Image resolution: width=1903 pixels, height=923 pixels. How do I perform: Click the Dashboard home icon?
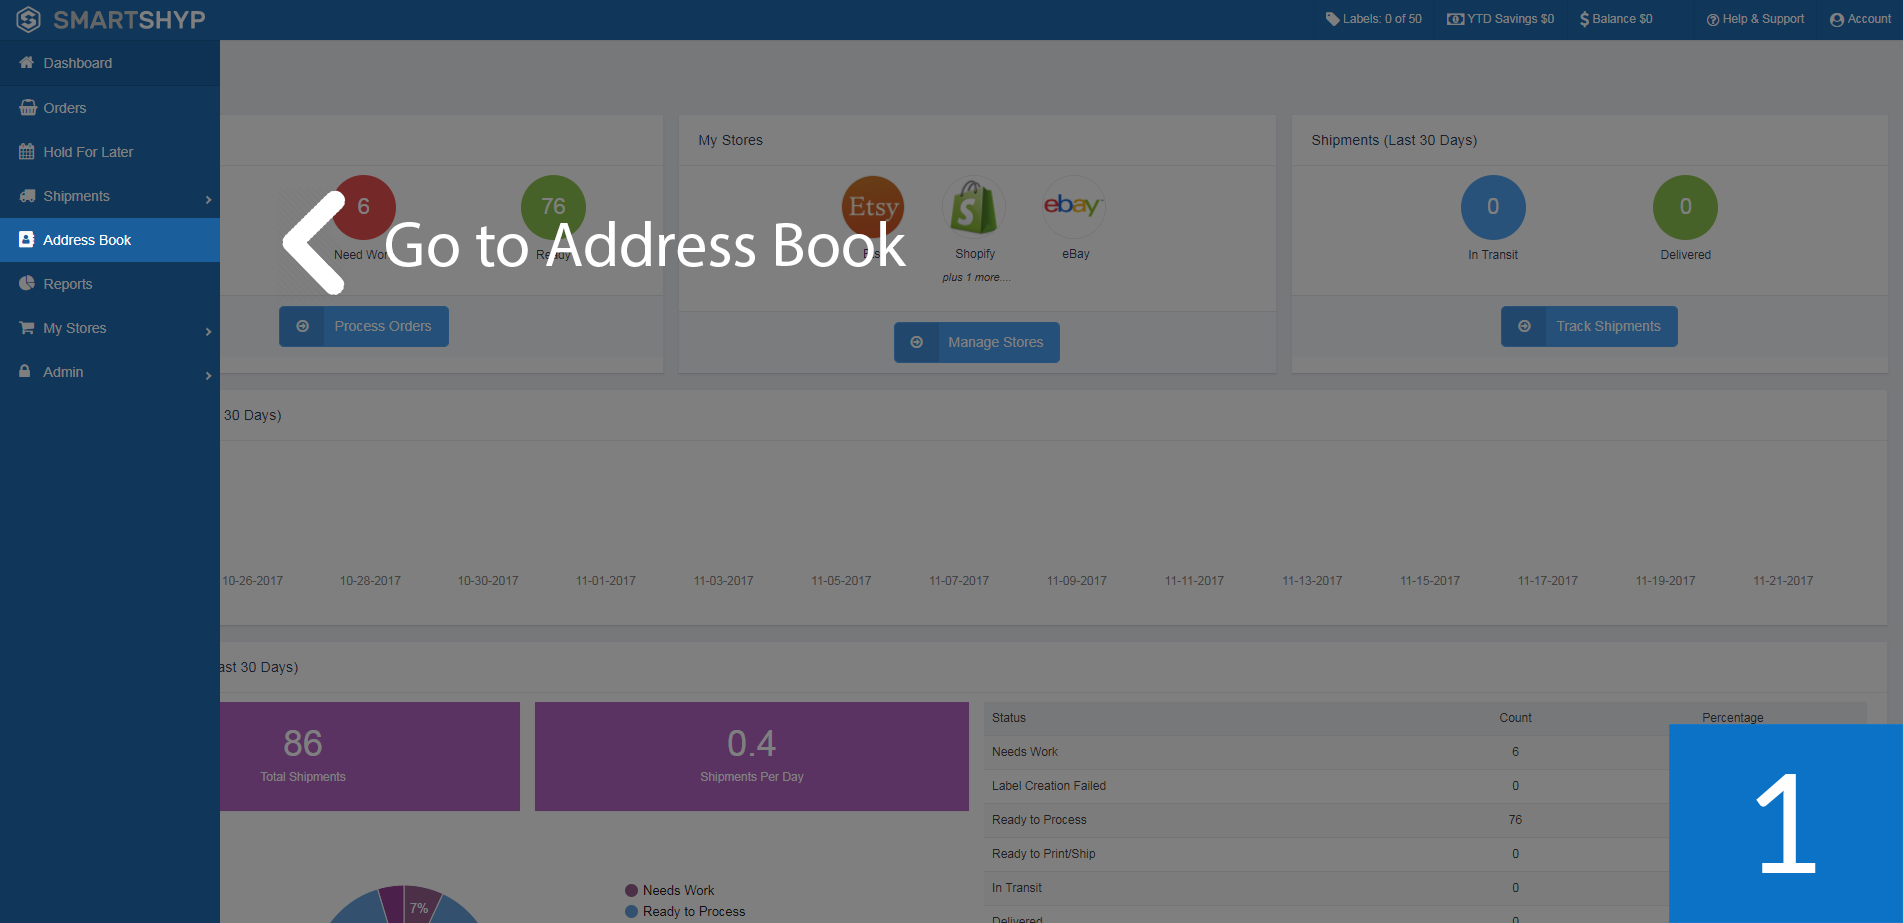click(27, 63)
